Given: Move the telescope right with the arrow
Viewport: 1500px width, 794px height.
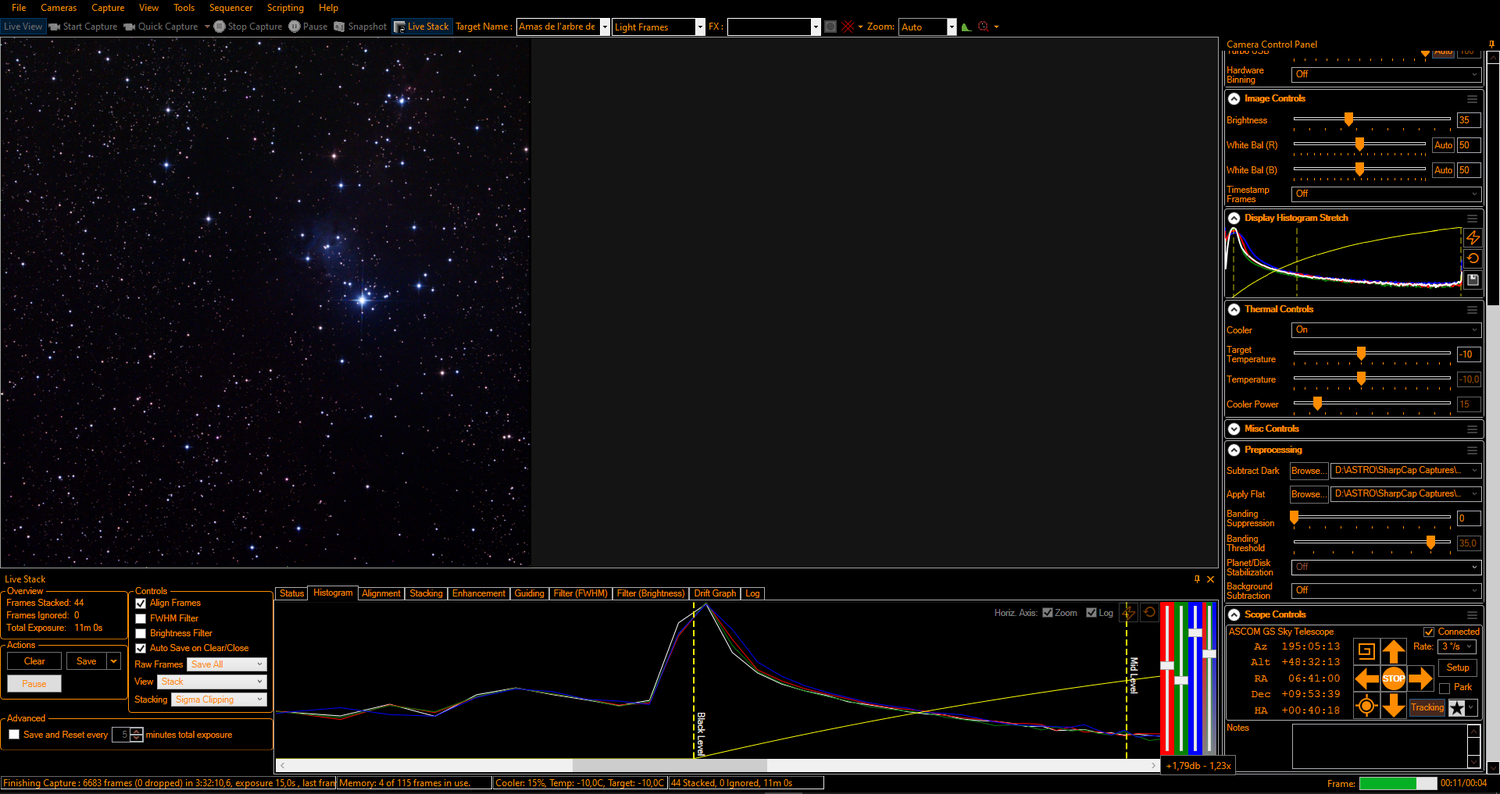Looking at the screenshot, I should tap(1421, 679).
